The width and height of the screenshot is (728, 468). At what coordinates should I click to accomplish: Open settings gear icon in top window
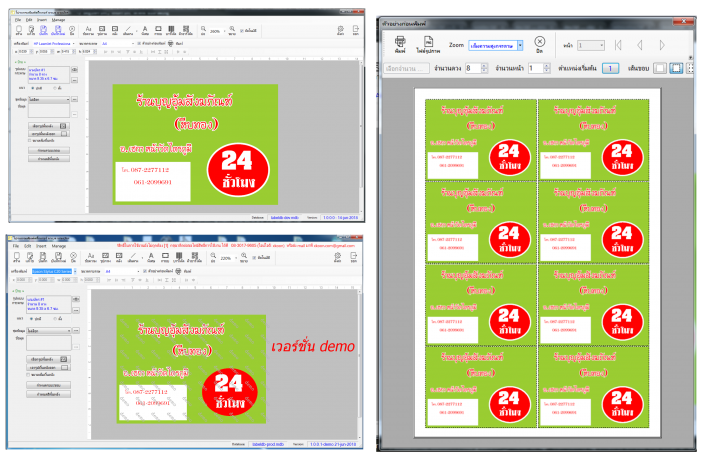(x=341, y=30)
